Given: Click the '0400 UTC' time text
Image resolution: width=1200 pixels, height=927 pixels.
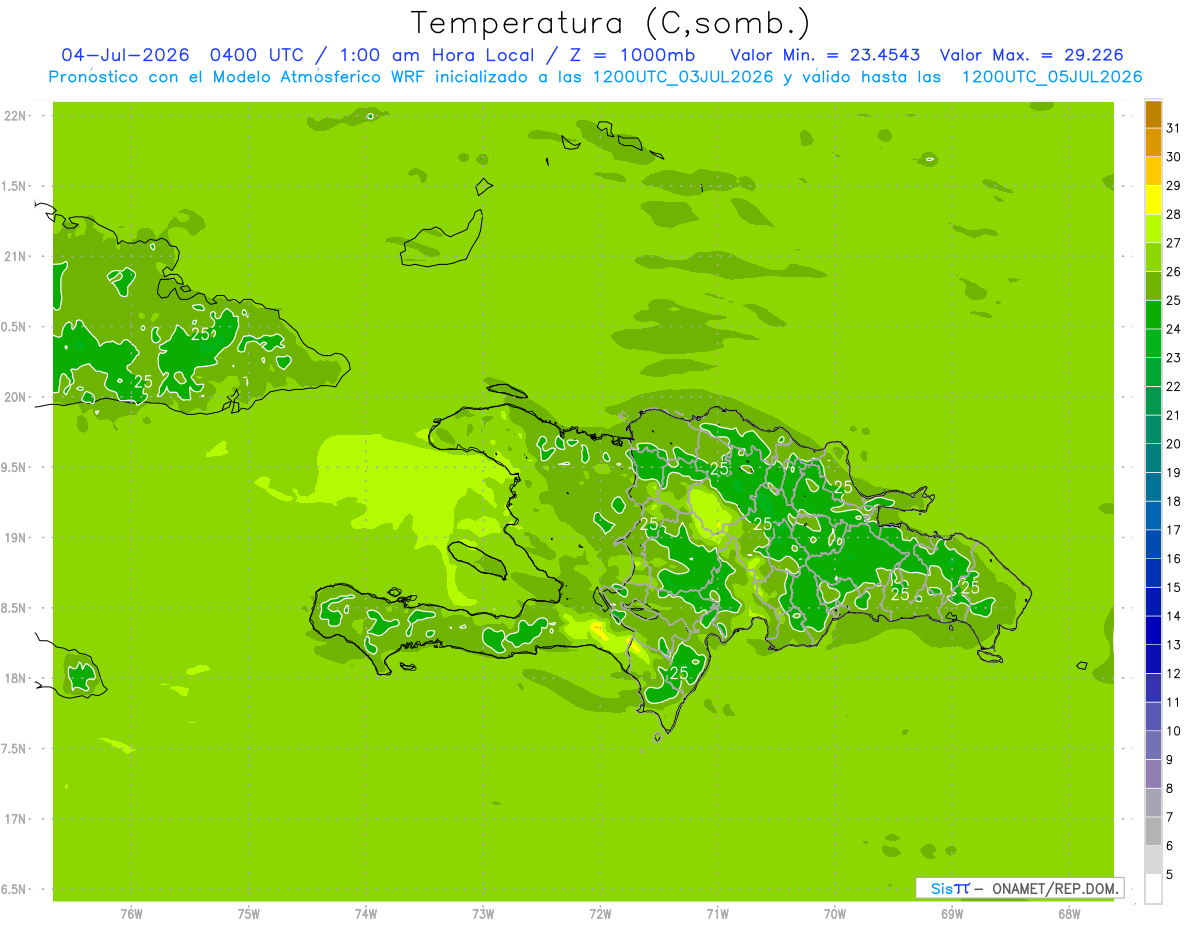Looking at the screenshot, I should 253,55.
